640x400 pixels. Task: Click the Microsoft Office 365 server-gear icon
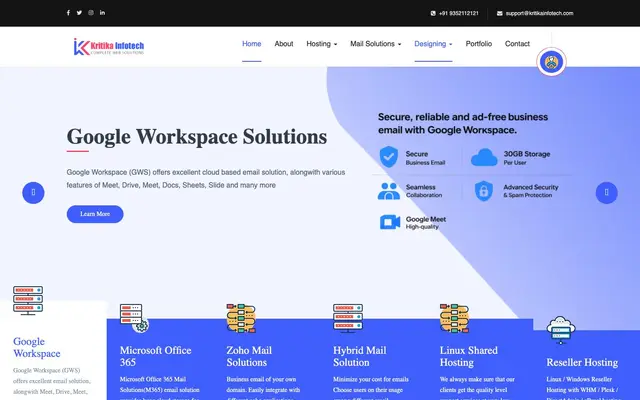[x=134, y=318]
